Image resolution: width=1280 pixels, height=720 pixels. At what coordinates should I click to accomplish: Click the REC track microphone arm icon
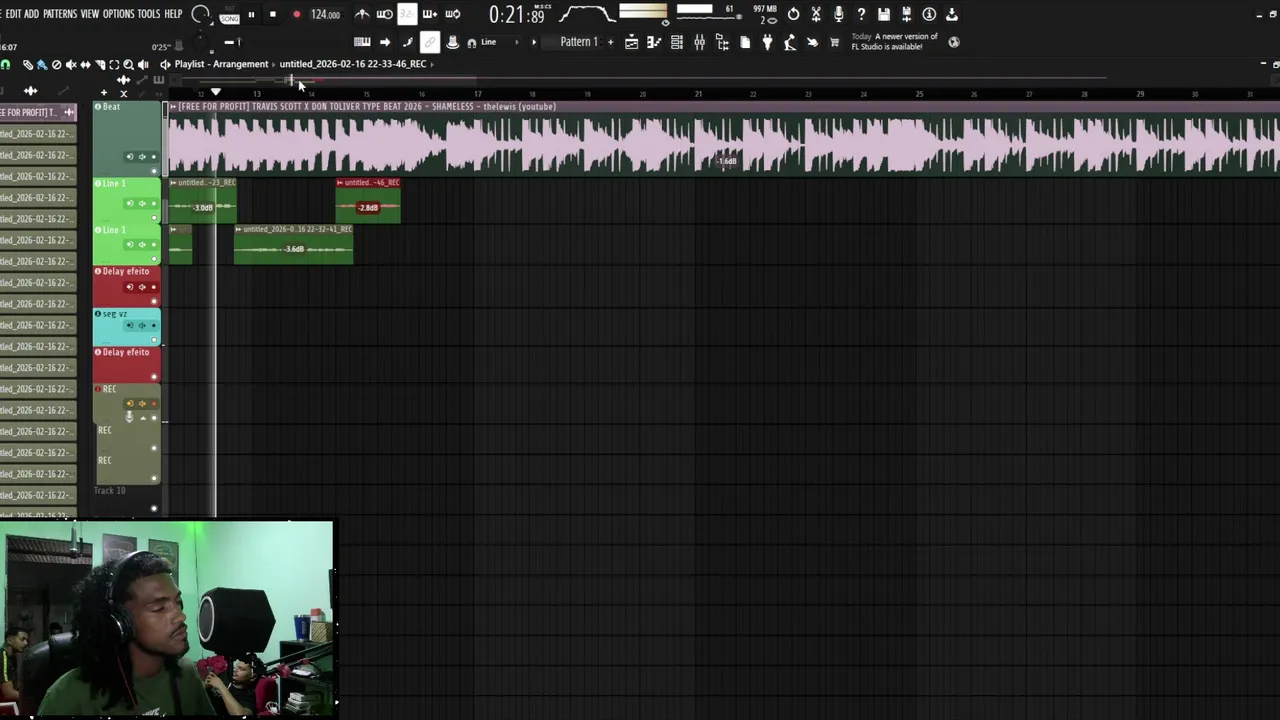pyautogui.click(x=129, y=416)
